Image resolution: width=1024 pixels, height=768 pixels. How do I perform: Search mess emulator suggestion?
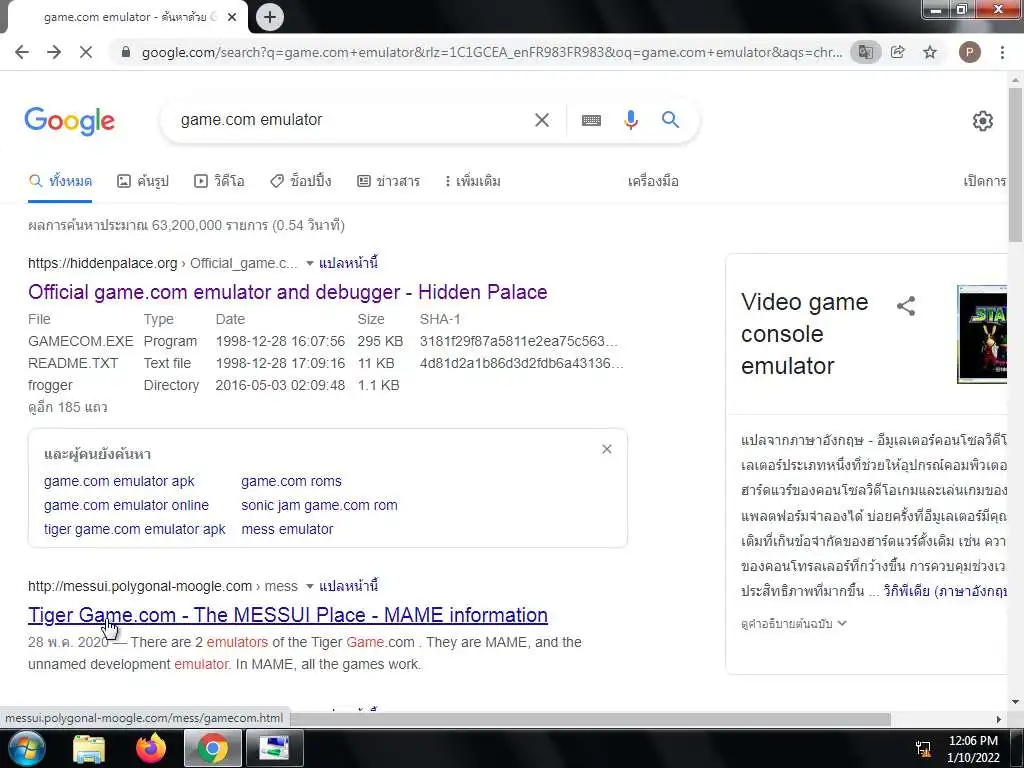click(x=287, y=530)
